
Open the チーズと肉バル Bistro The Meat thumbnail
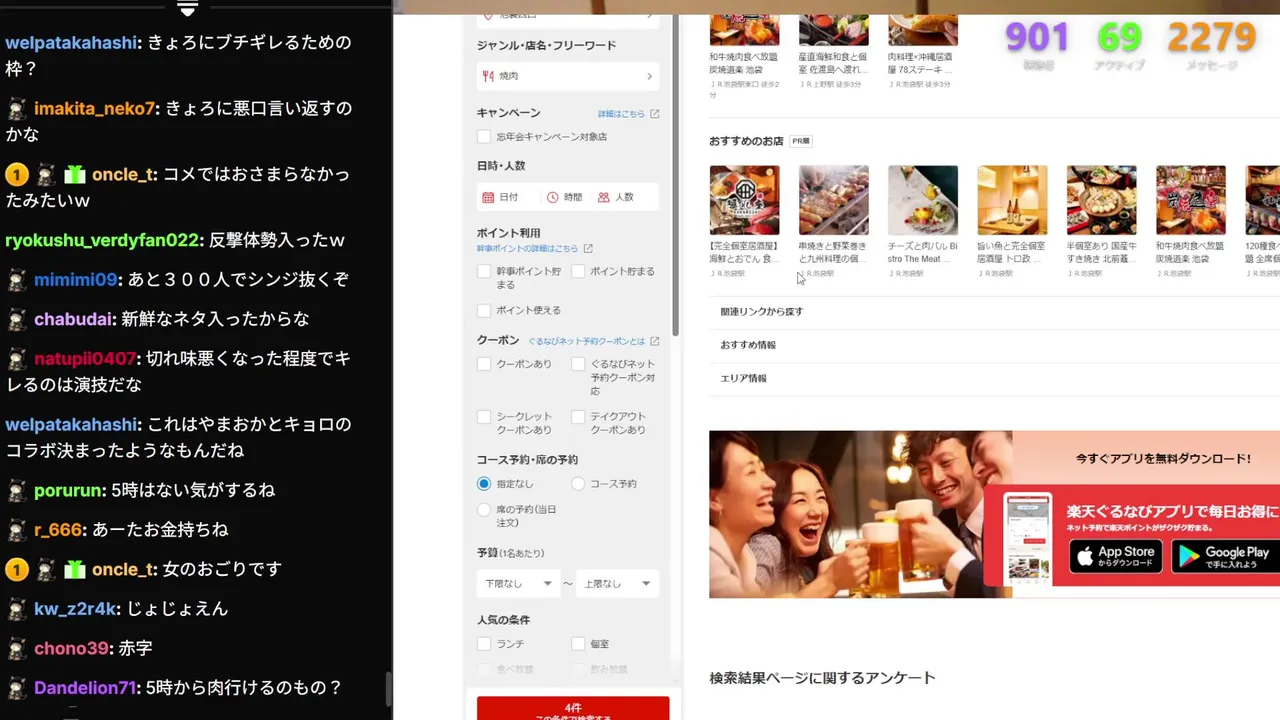click(x=922, y=200)
